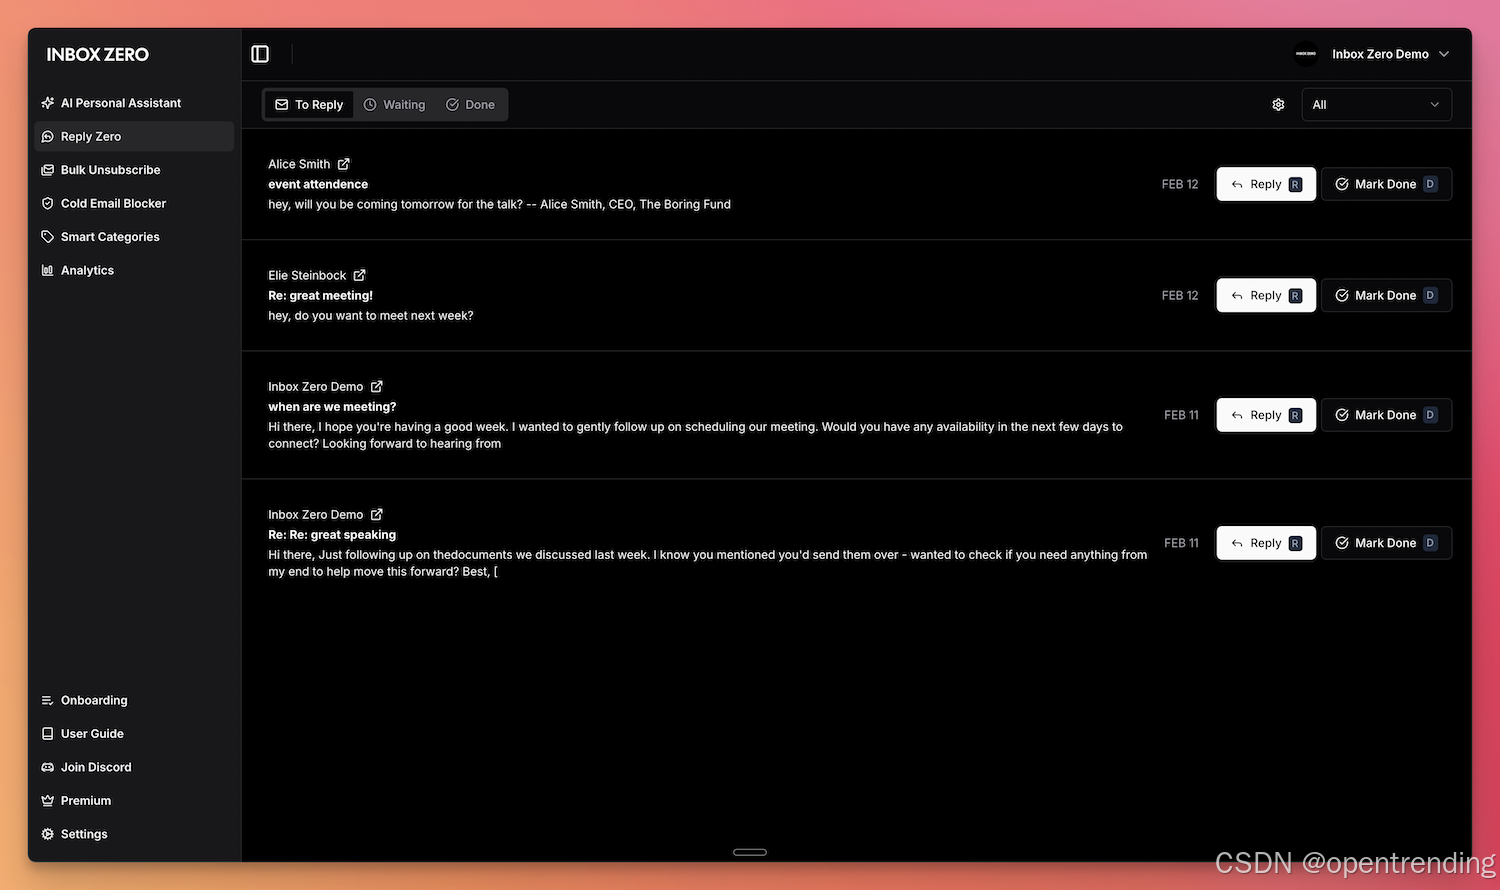Click the INBOX ZERO logo
Viewport: 1500px width, 890px height.
tap(97, 55)
